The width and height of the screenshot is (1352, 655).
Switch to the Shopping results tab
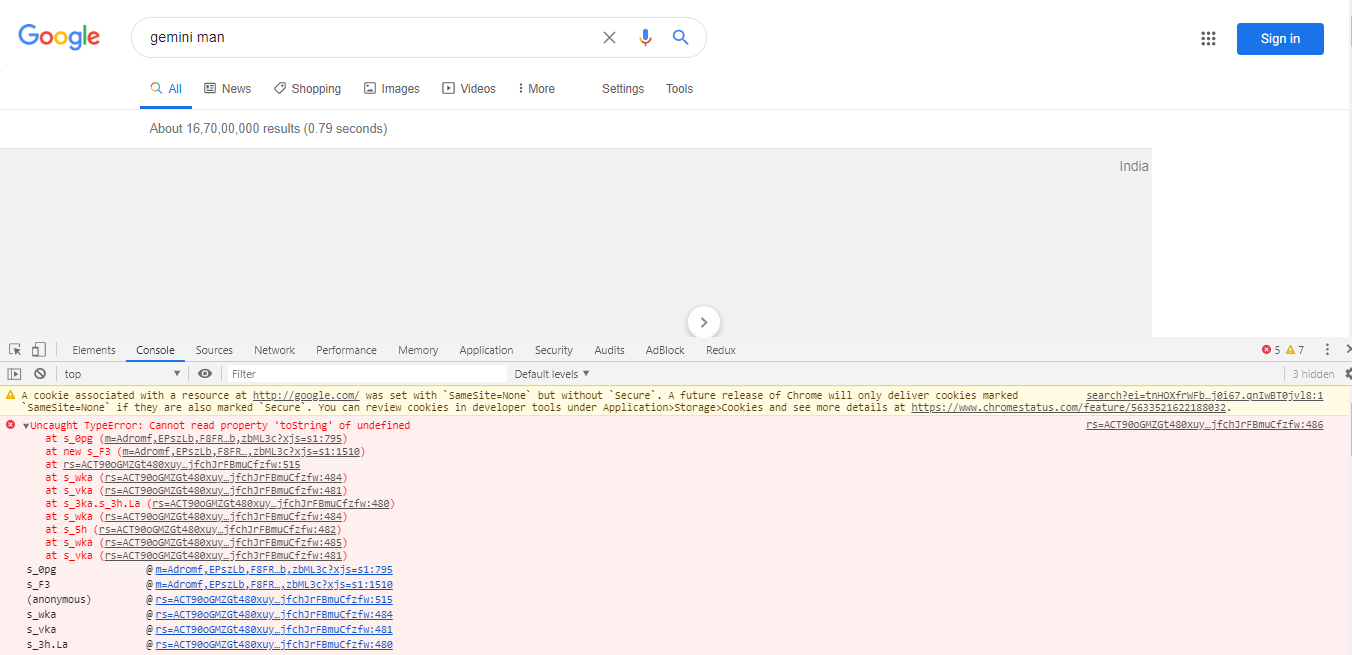click(307, 89)
